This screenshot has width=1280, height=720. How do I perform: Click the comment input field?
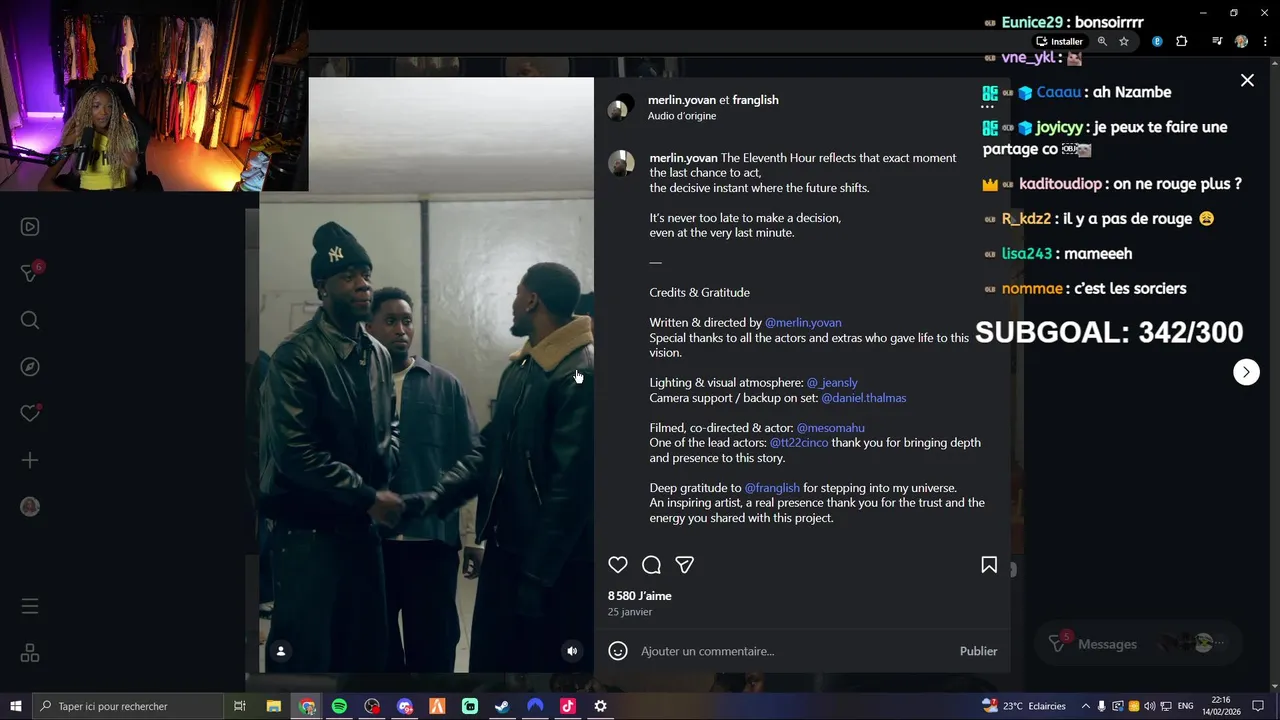pyautogui.click(x=795, y=651)
